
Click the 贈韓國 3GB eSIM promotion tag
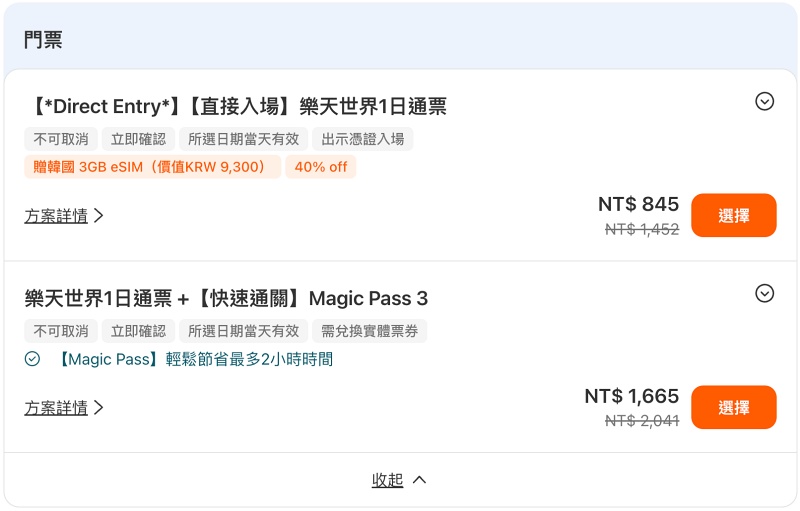click(153, 167)
